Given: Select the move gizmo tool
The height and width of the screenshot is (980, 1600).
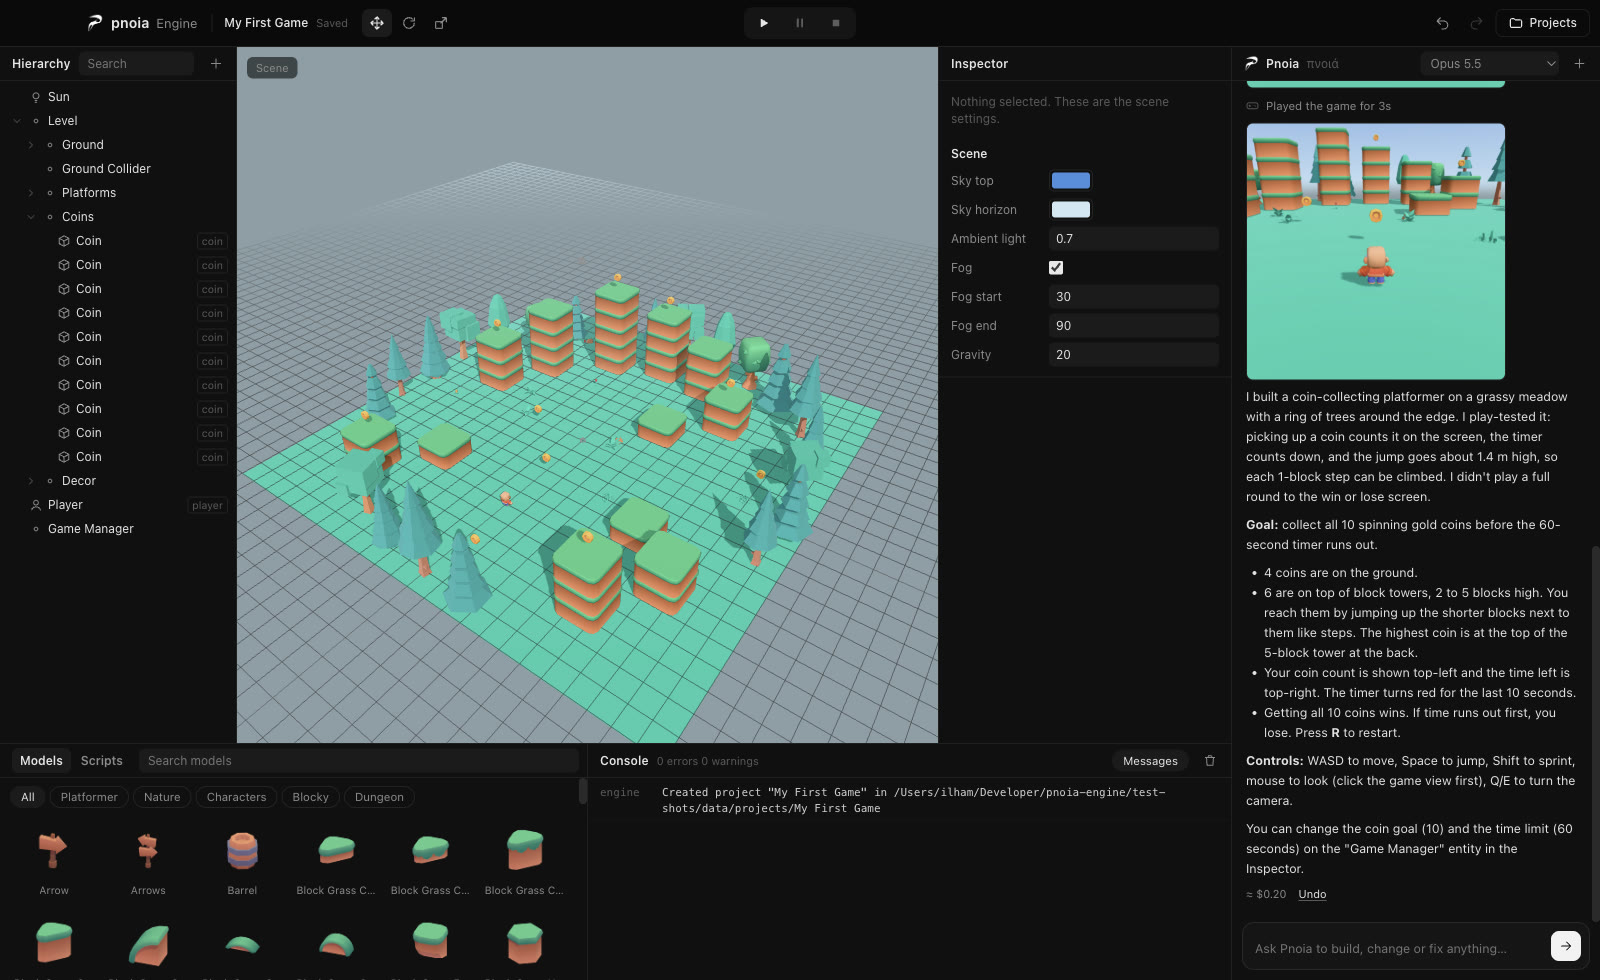Looking at the screenshot, I should coord(377,23).
